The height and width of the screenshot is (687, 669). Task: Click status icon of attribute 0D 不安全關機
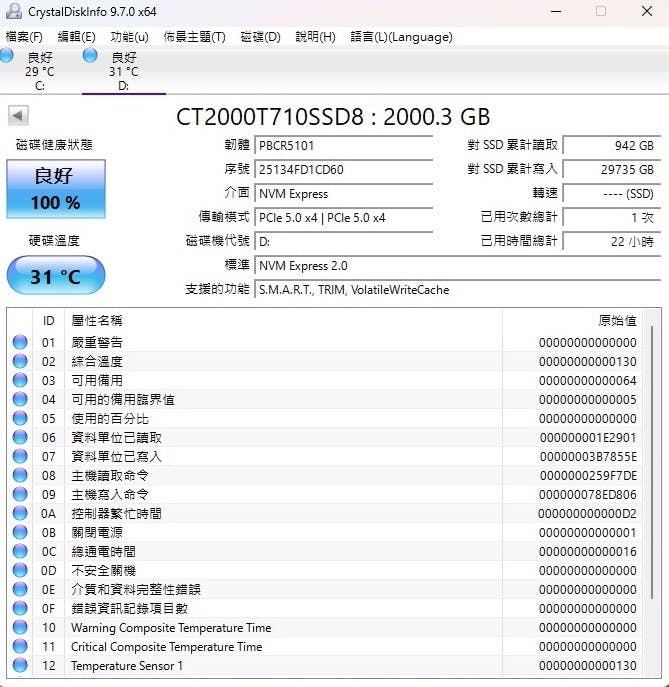[x=20, y=570]
